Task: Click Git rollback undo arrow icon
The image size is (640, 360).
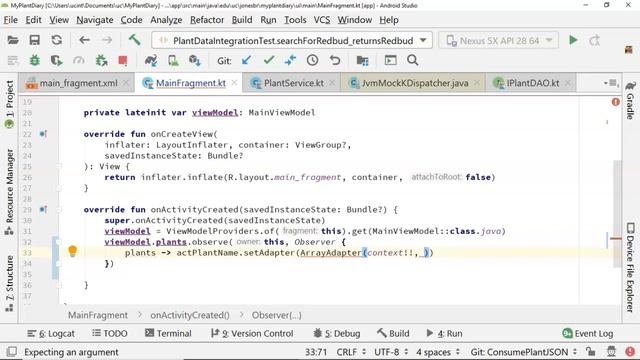Action: [335, 60]
